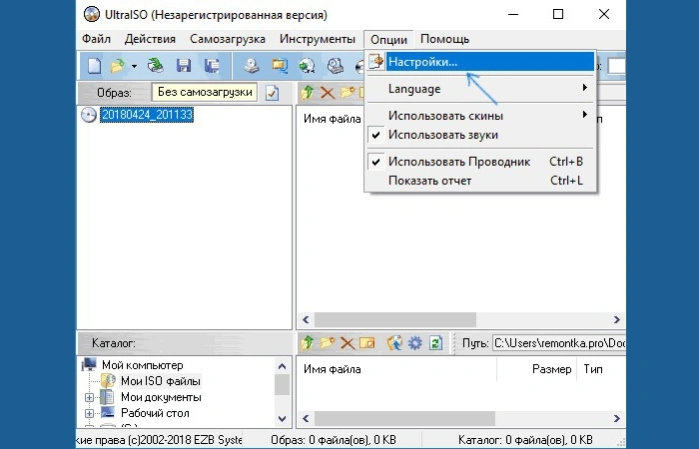Click the Compress ISO disc icon

307,66
